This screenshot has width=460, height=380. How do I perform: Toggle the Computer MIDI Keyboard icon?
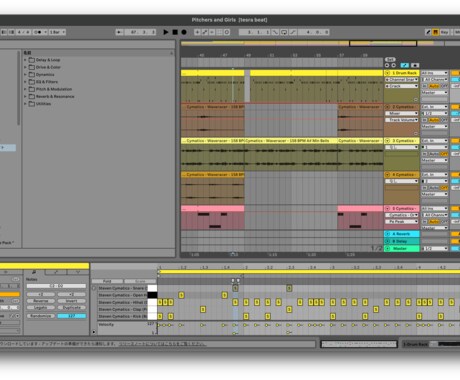tap(435, 32)
